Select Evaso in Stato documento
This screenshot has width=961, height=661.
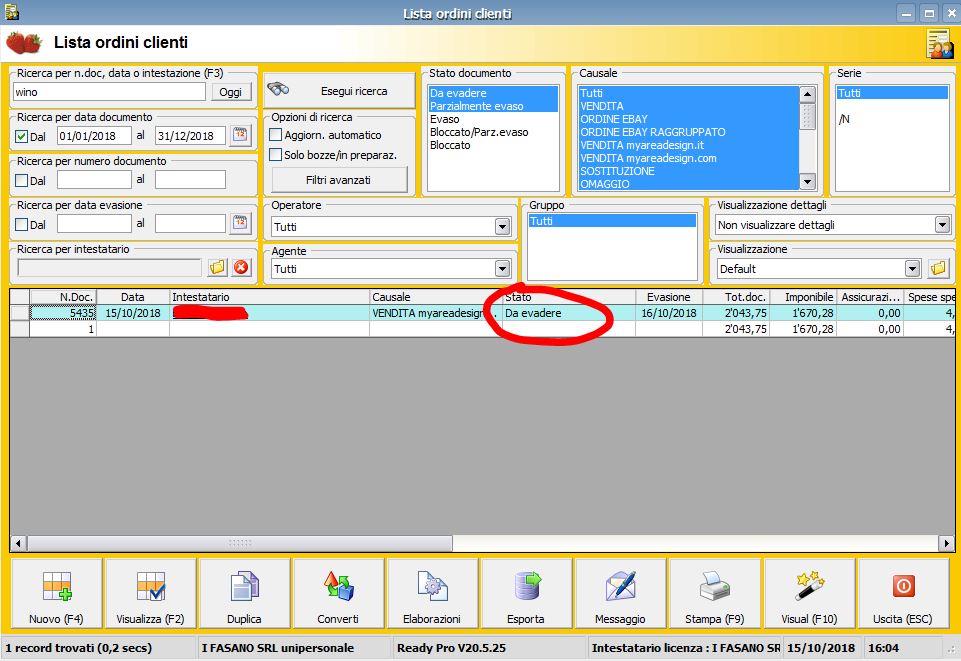coord(493,119)
